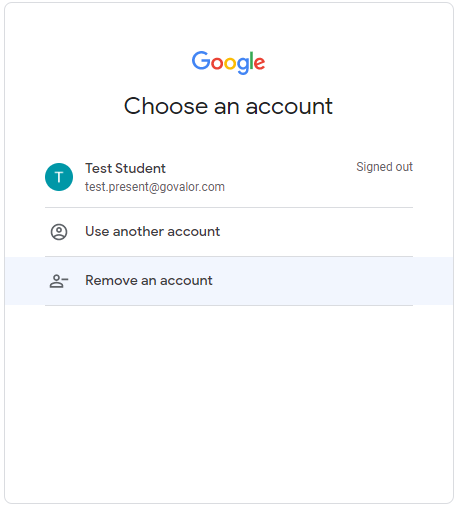
Task: Click the yellow second o in Google logo
Action: coord(230,63)
